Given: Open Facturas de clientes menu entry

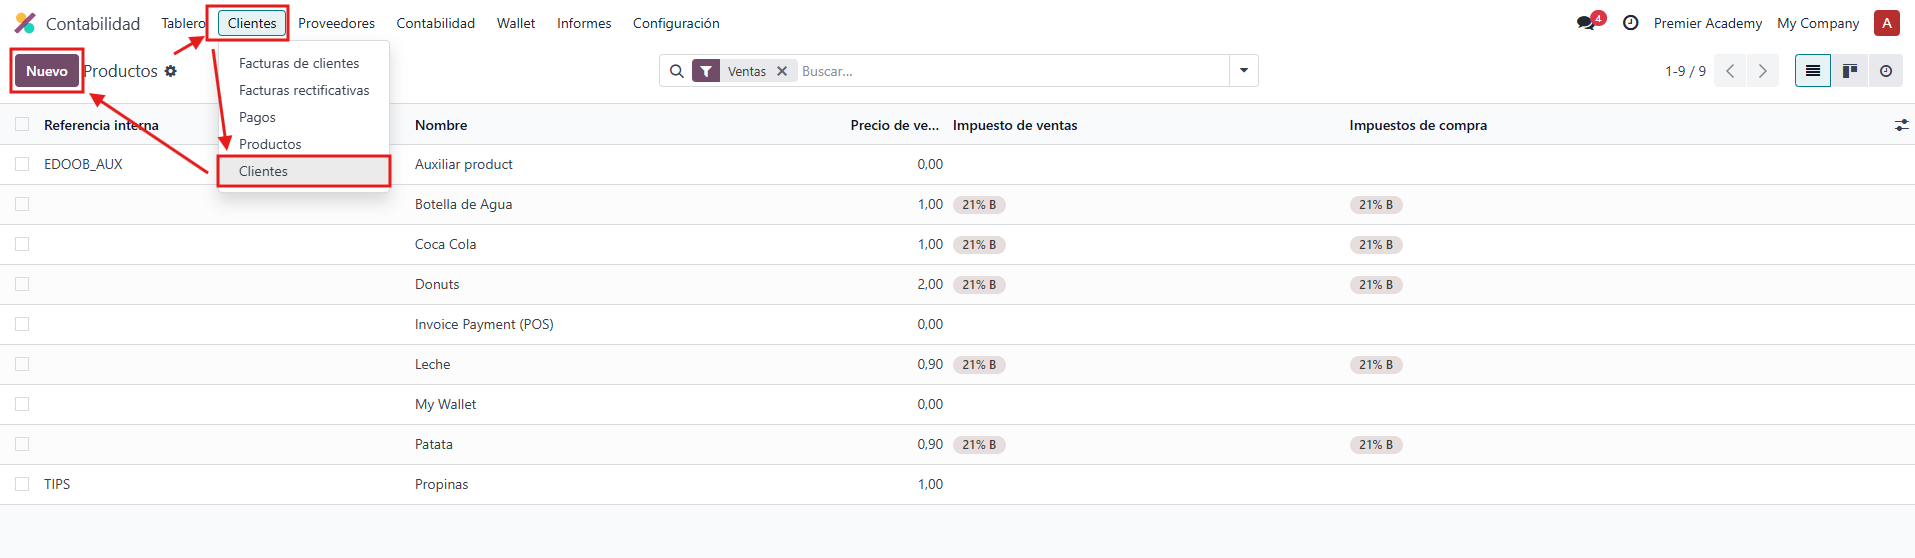Looking at the screenshot, I should [298, 63].
